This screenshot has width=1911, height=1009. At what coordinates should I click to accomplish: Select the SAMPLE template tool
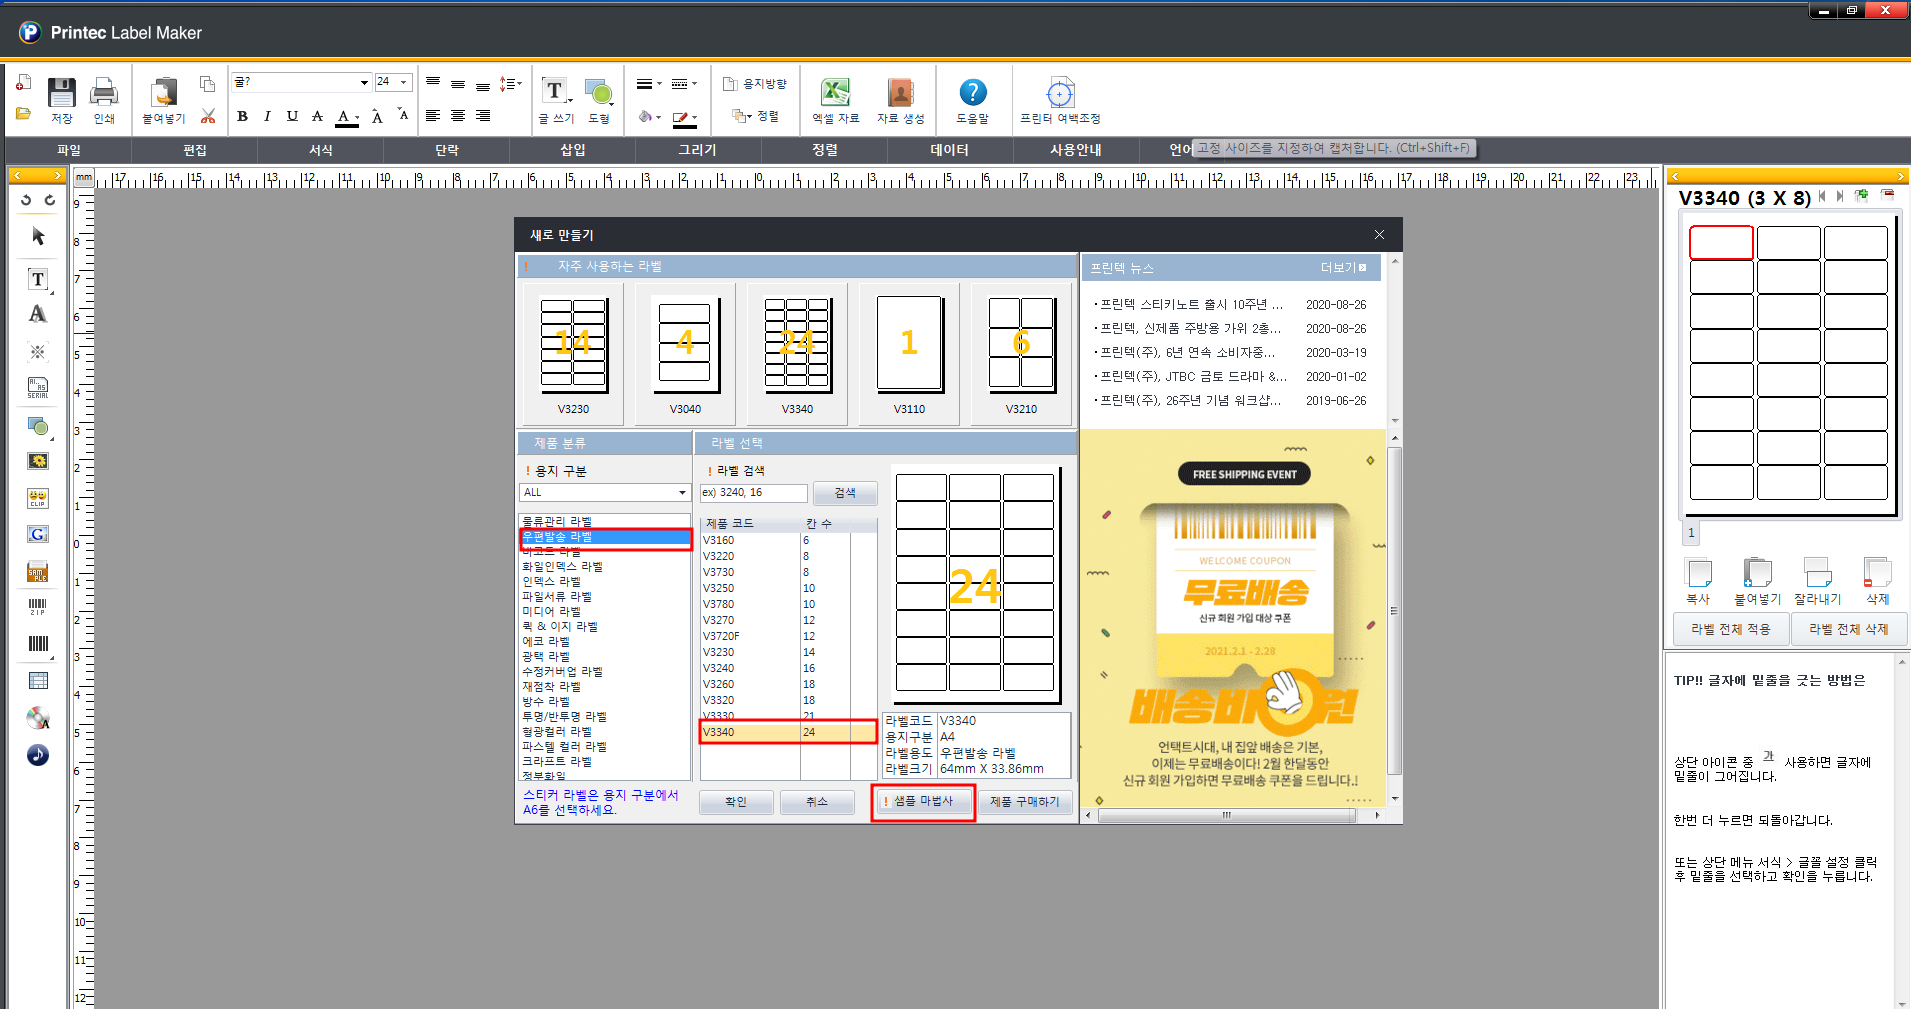click(38, 571)
